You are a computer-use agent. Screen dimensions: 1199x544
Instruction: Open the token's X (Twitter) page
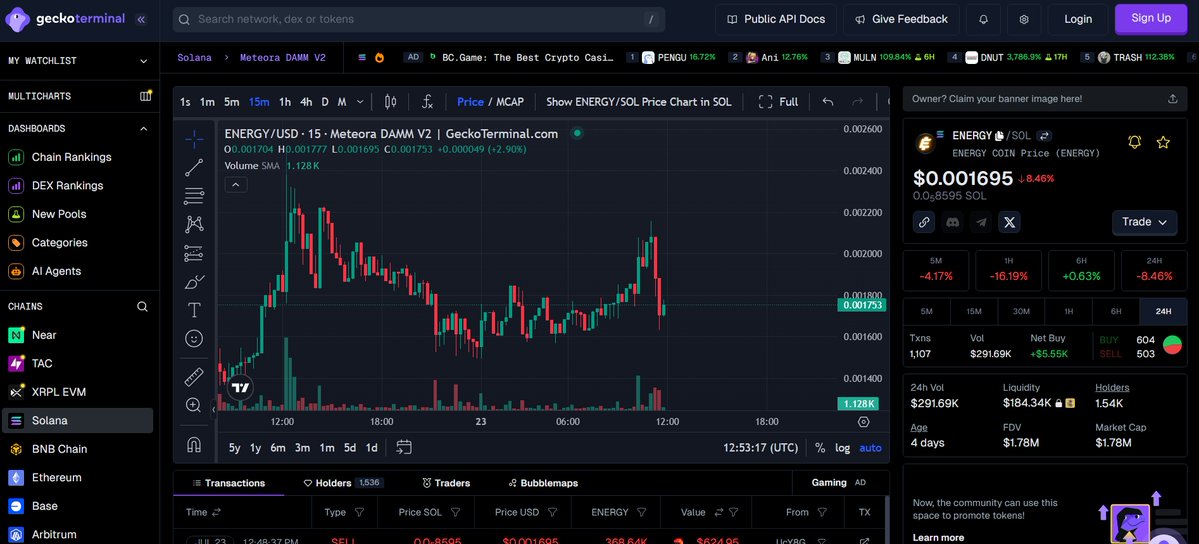tap(1009, 222)
